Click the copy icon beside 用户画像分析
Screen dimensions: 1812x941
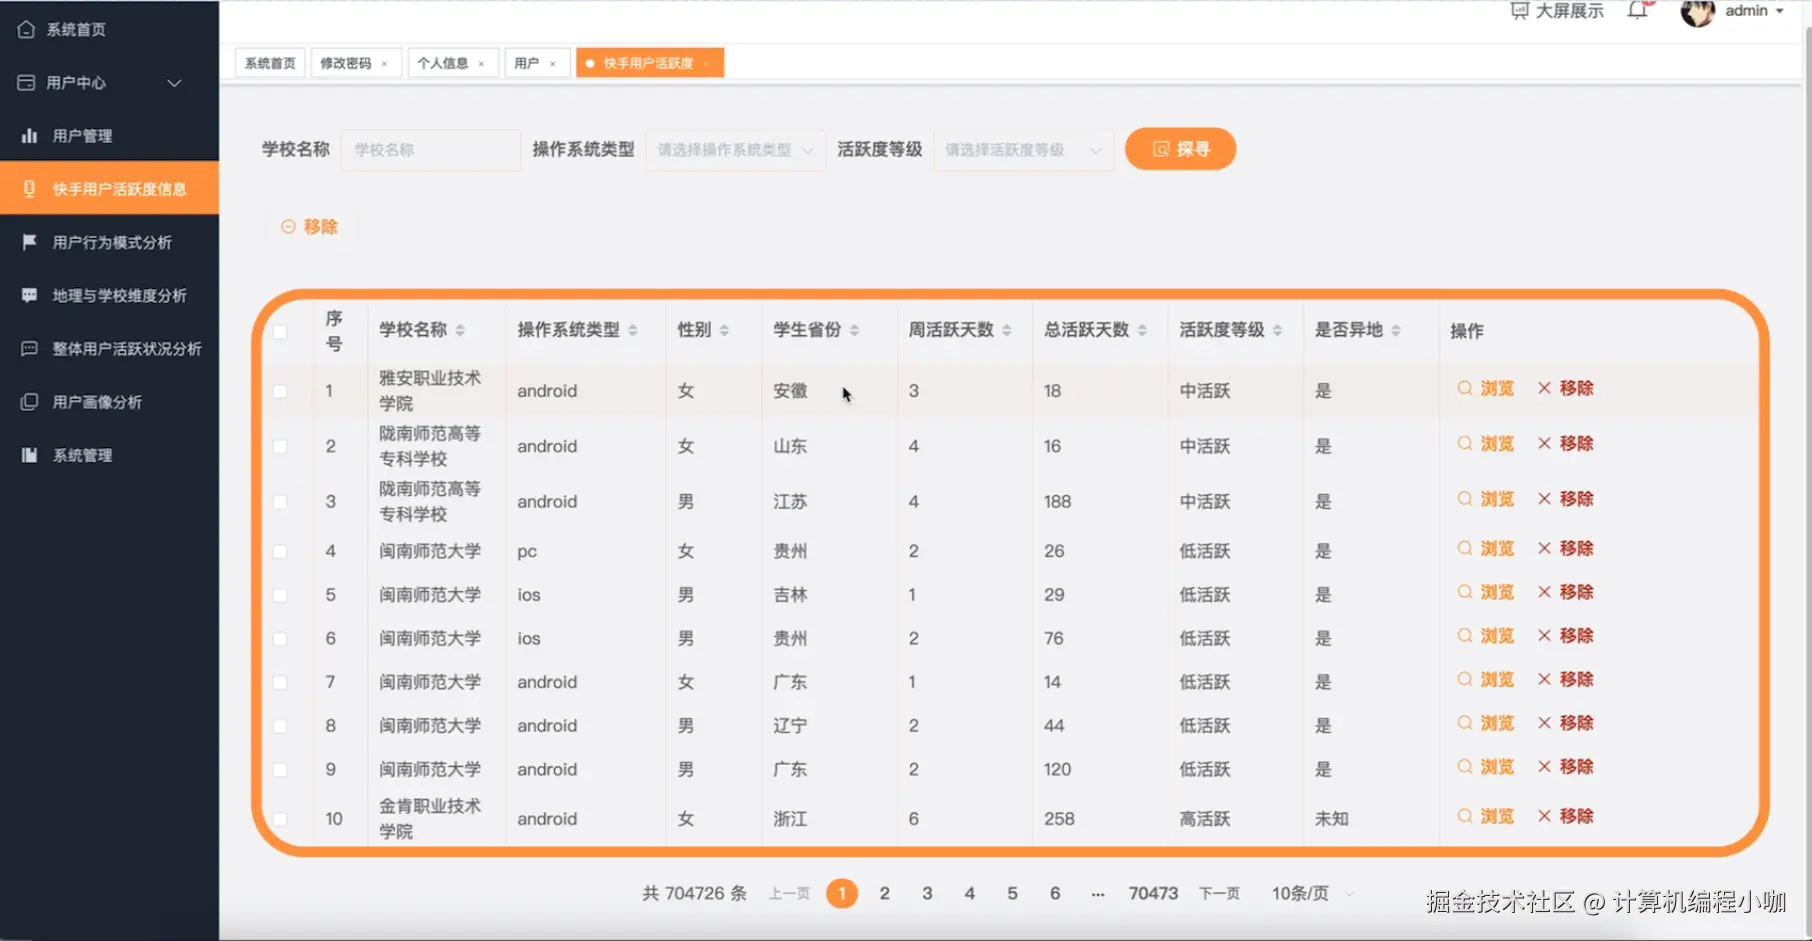coord(29,402)
